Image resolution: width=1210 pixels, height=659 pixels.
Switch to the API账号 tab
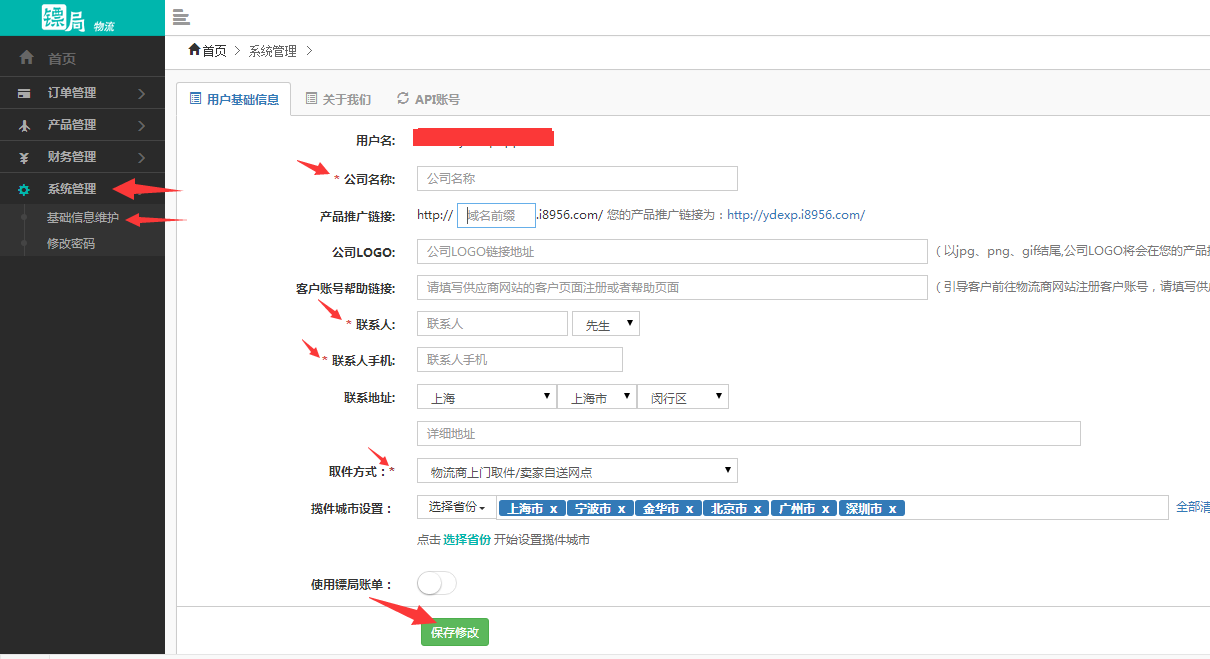[429, 99]
